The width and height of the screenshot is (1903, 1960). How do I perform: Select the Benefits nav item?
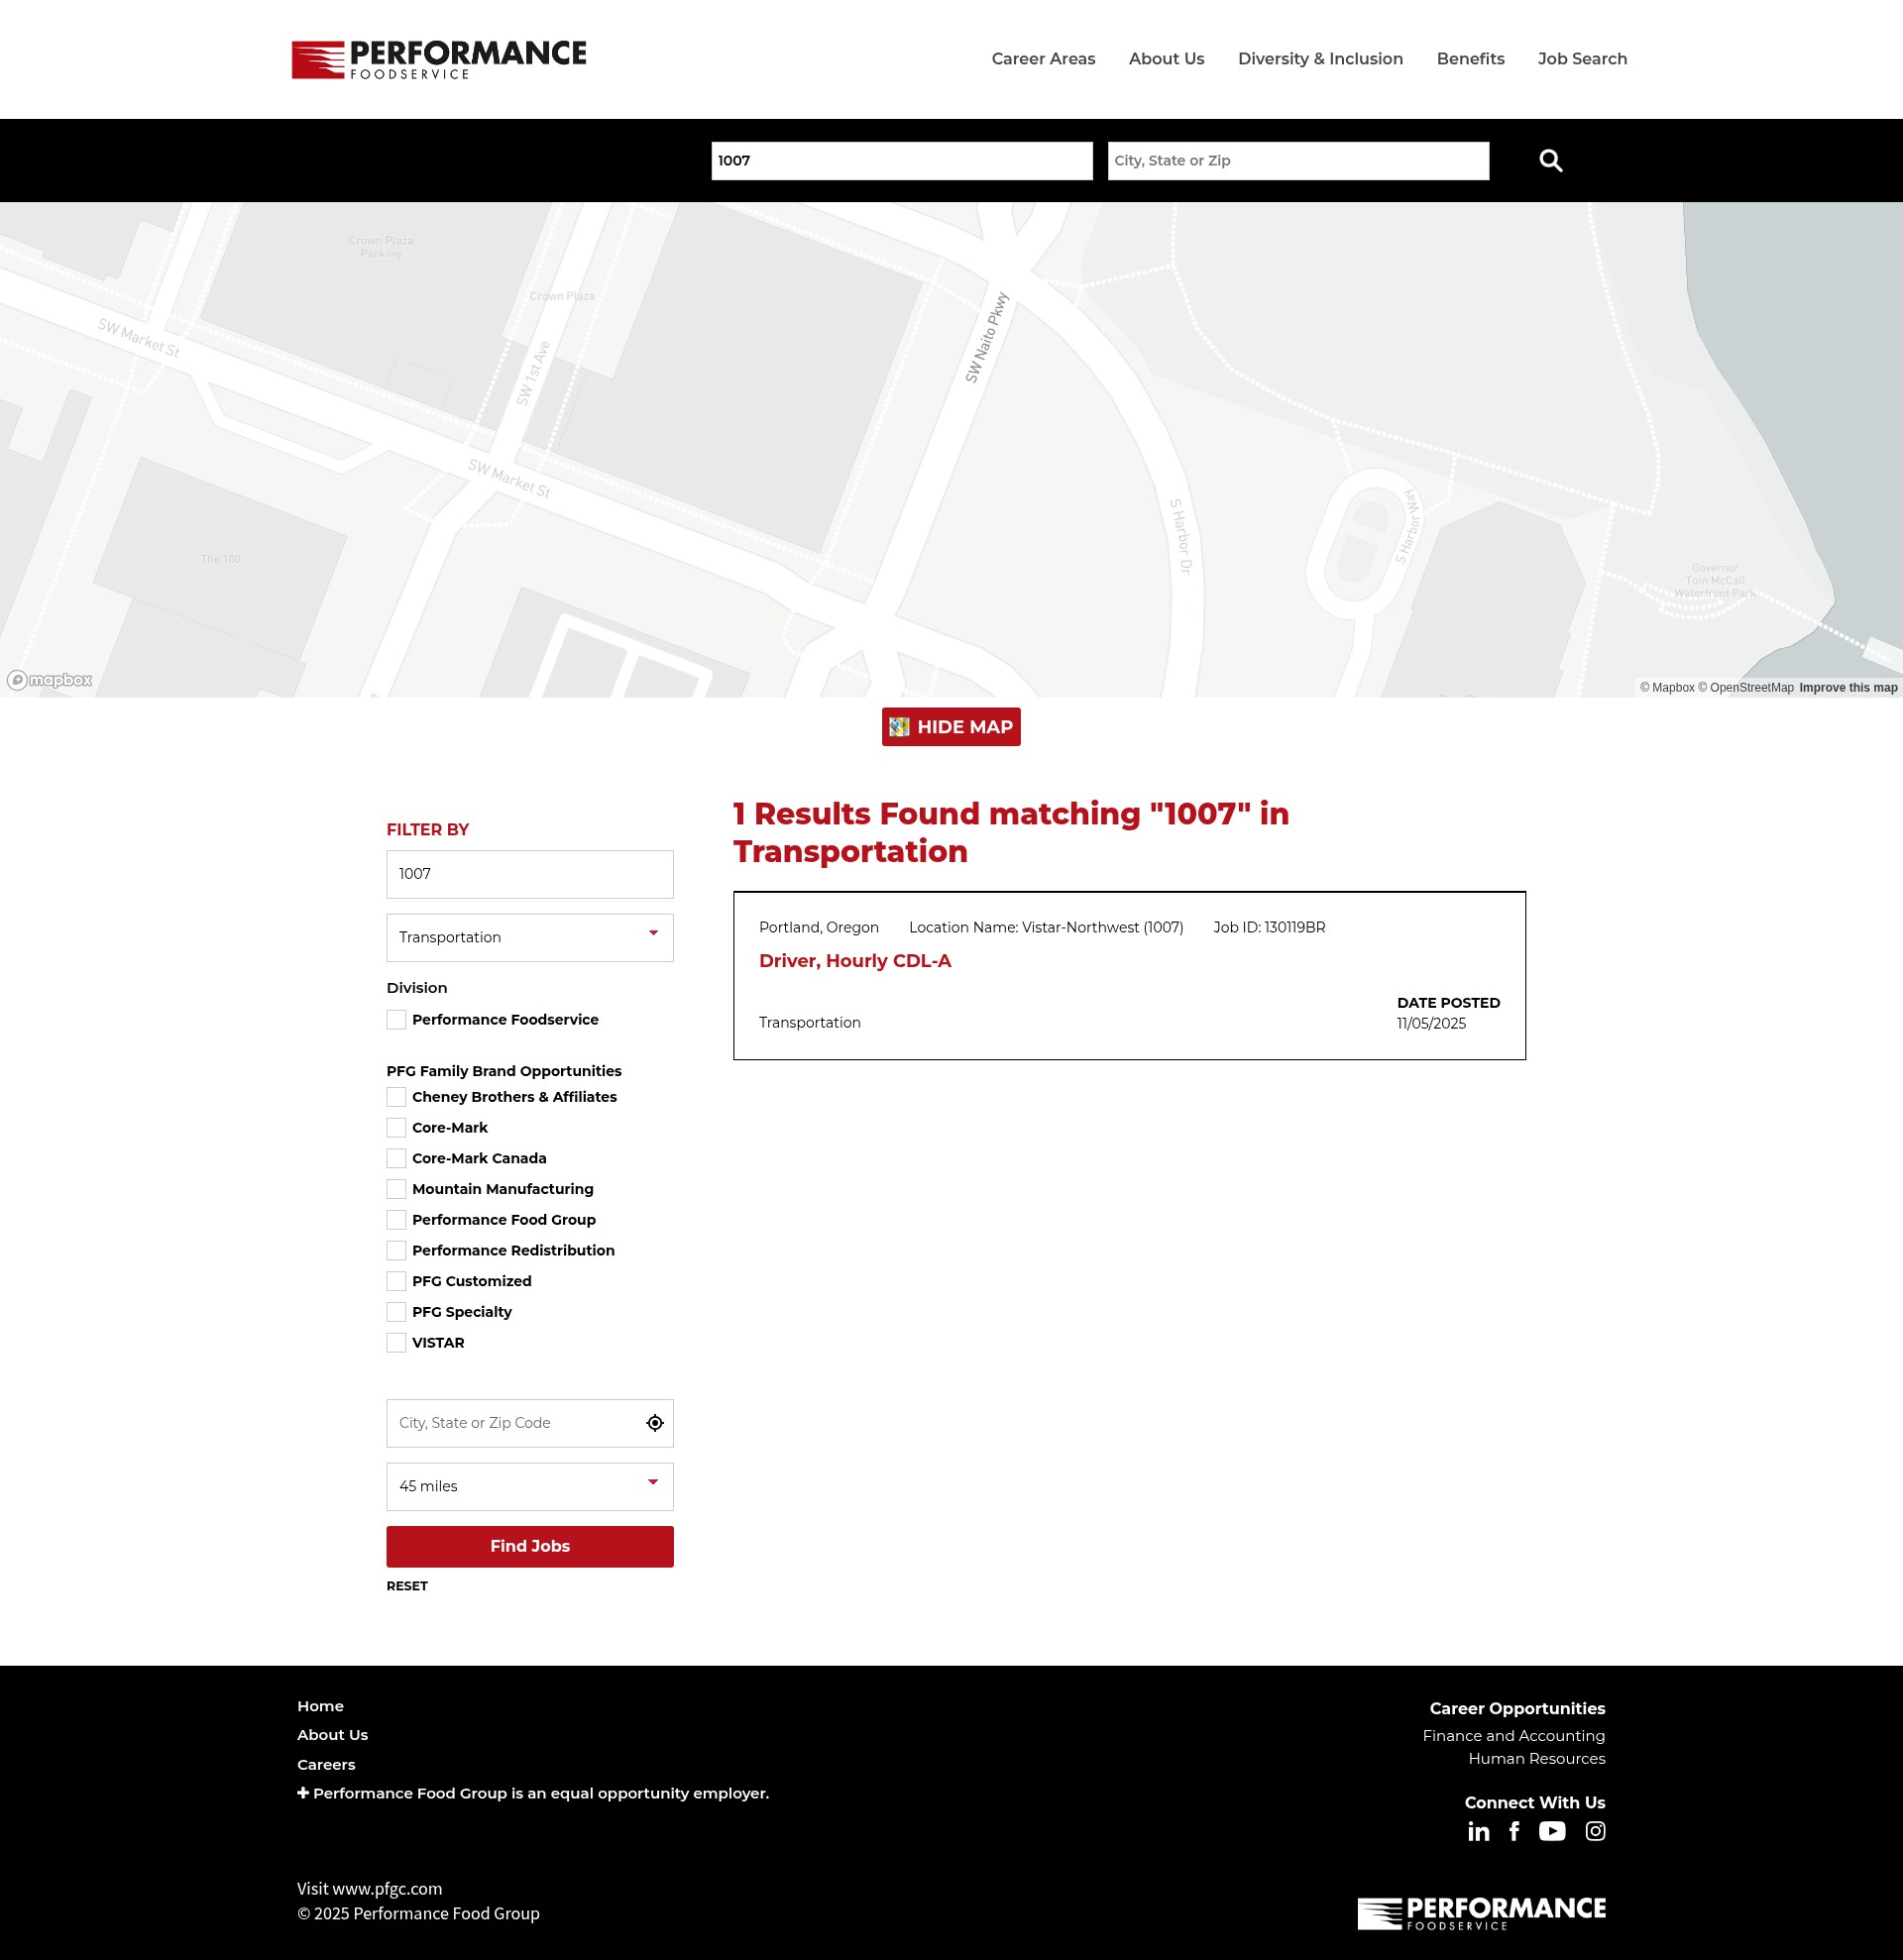tap(1470, 59)
